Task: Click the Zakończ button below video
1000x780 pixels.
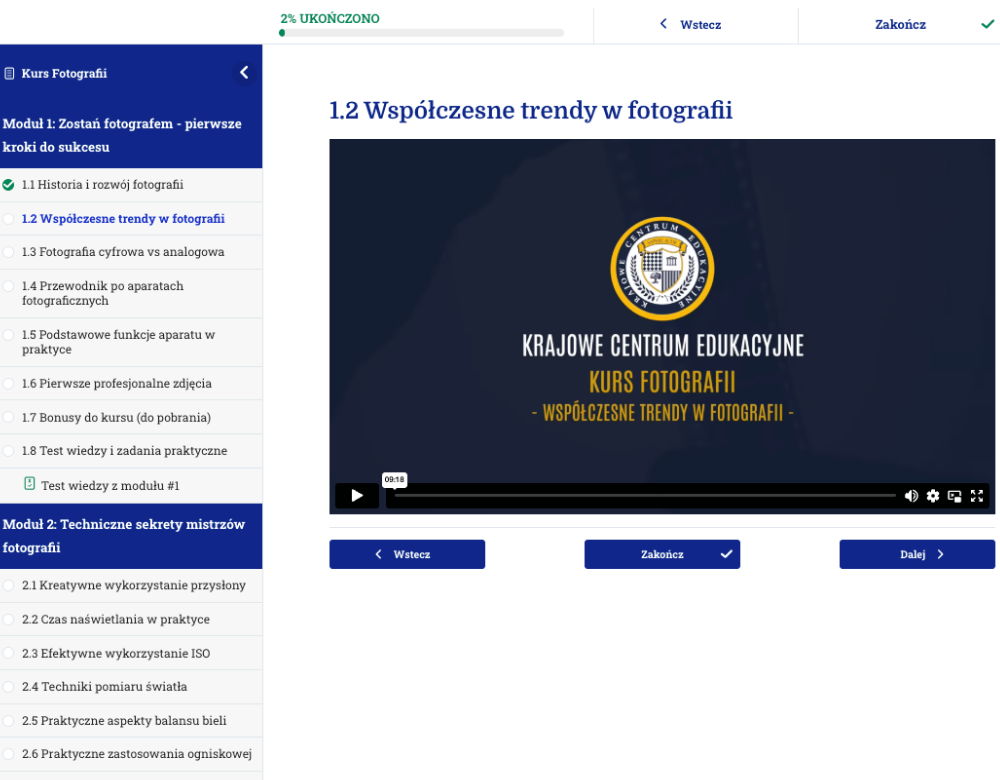Action: point(662,554)
